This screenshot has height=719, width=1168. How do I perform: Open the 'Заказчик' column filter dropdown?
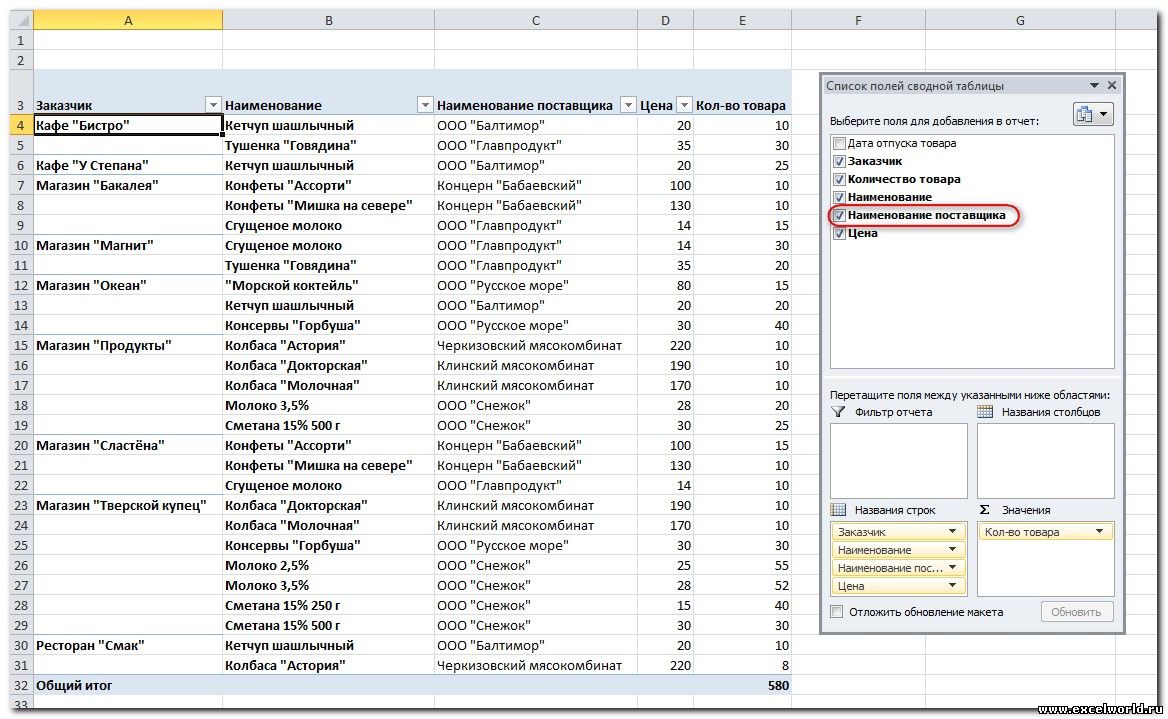point(213,105)
